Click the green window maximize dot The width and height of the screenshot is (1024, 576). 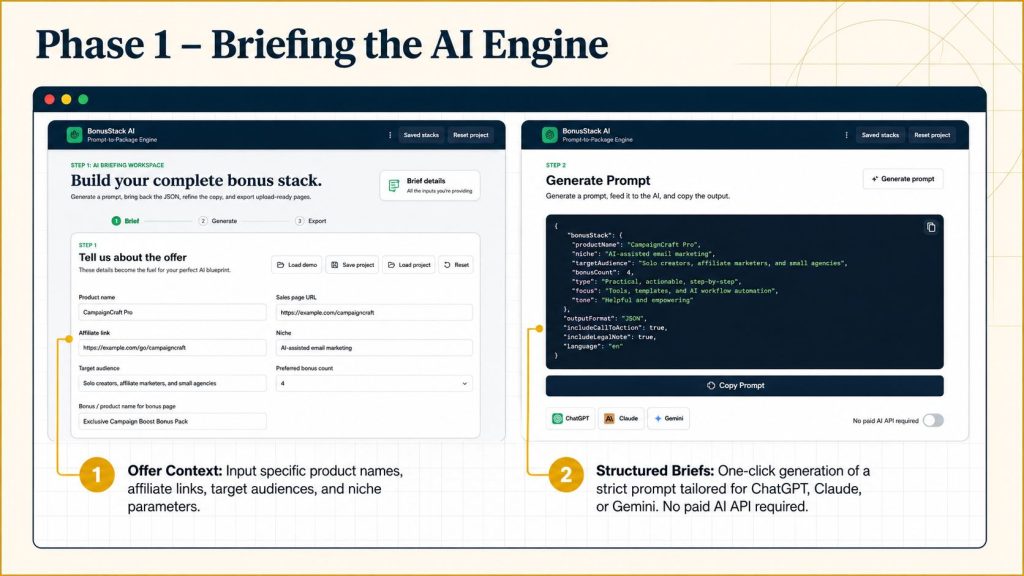[83, 99]
